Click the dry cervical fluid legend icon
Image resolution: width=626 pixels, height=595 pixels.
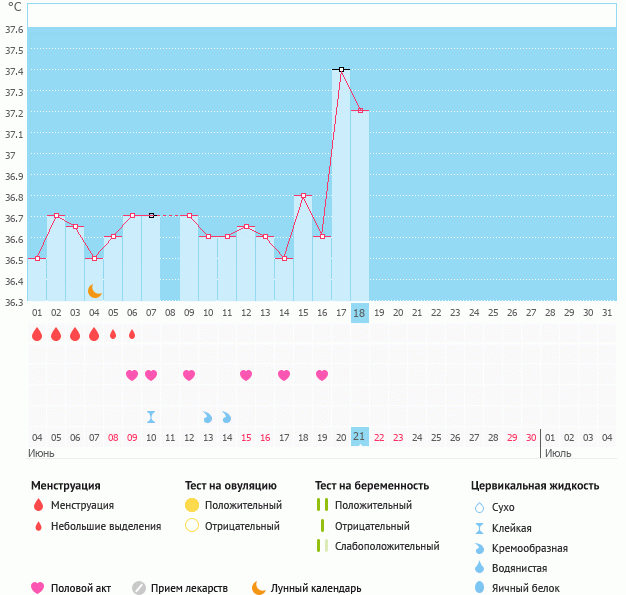(482, 508)
